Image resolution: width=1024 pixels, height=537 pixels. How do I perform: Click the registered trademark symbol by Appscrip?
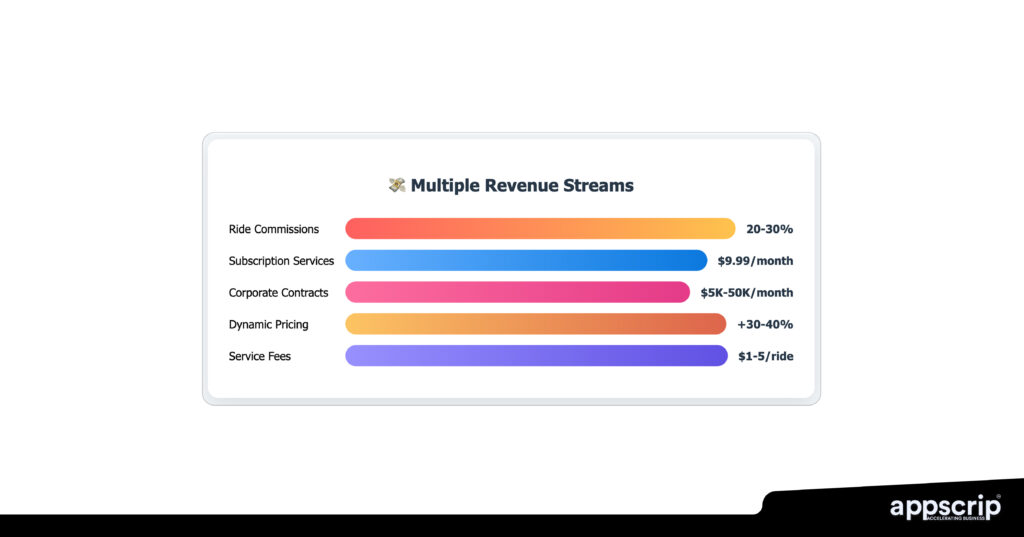pyautogui.click(x=998, y=495)
